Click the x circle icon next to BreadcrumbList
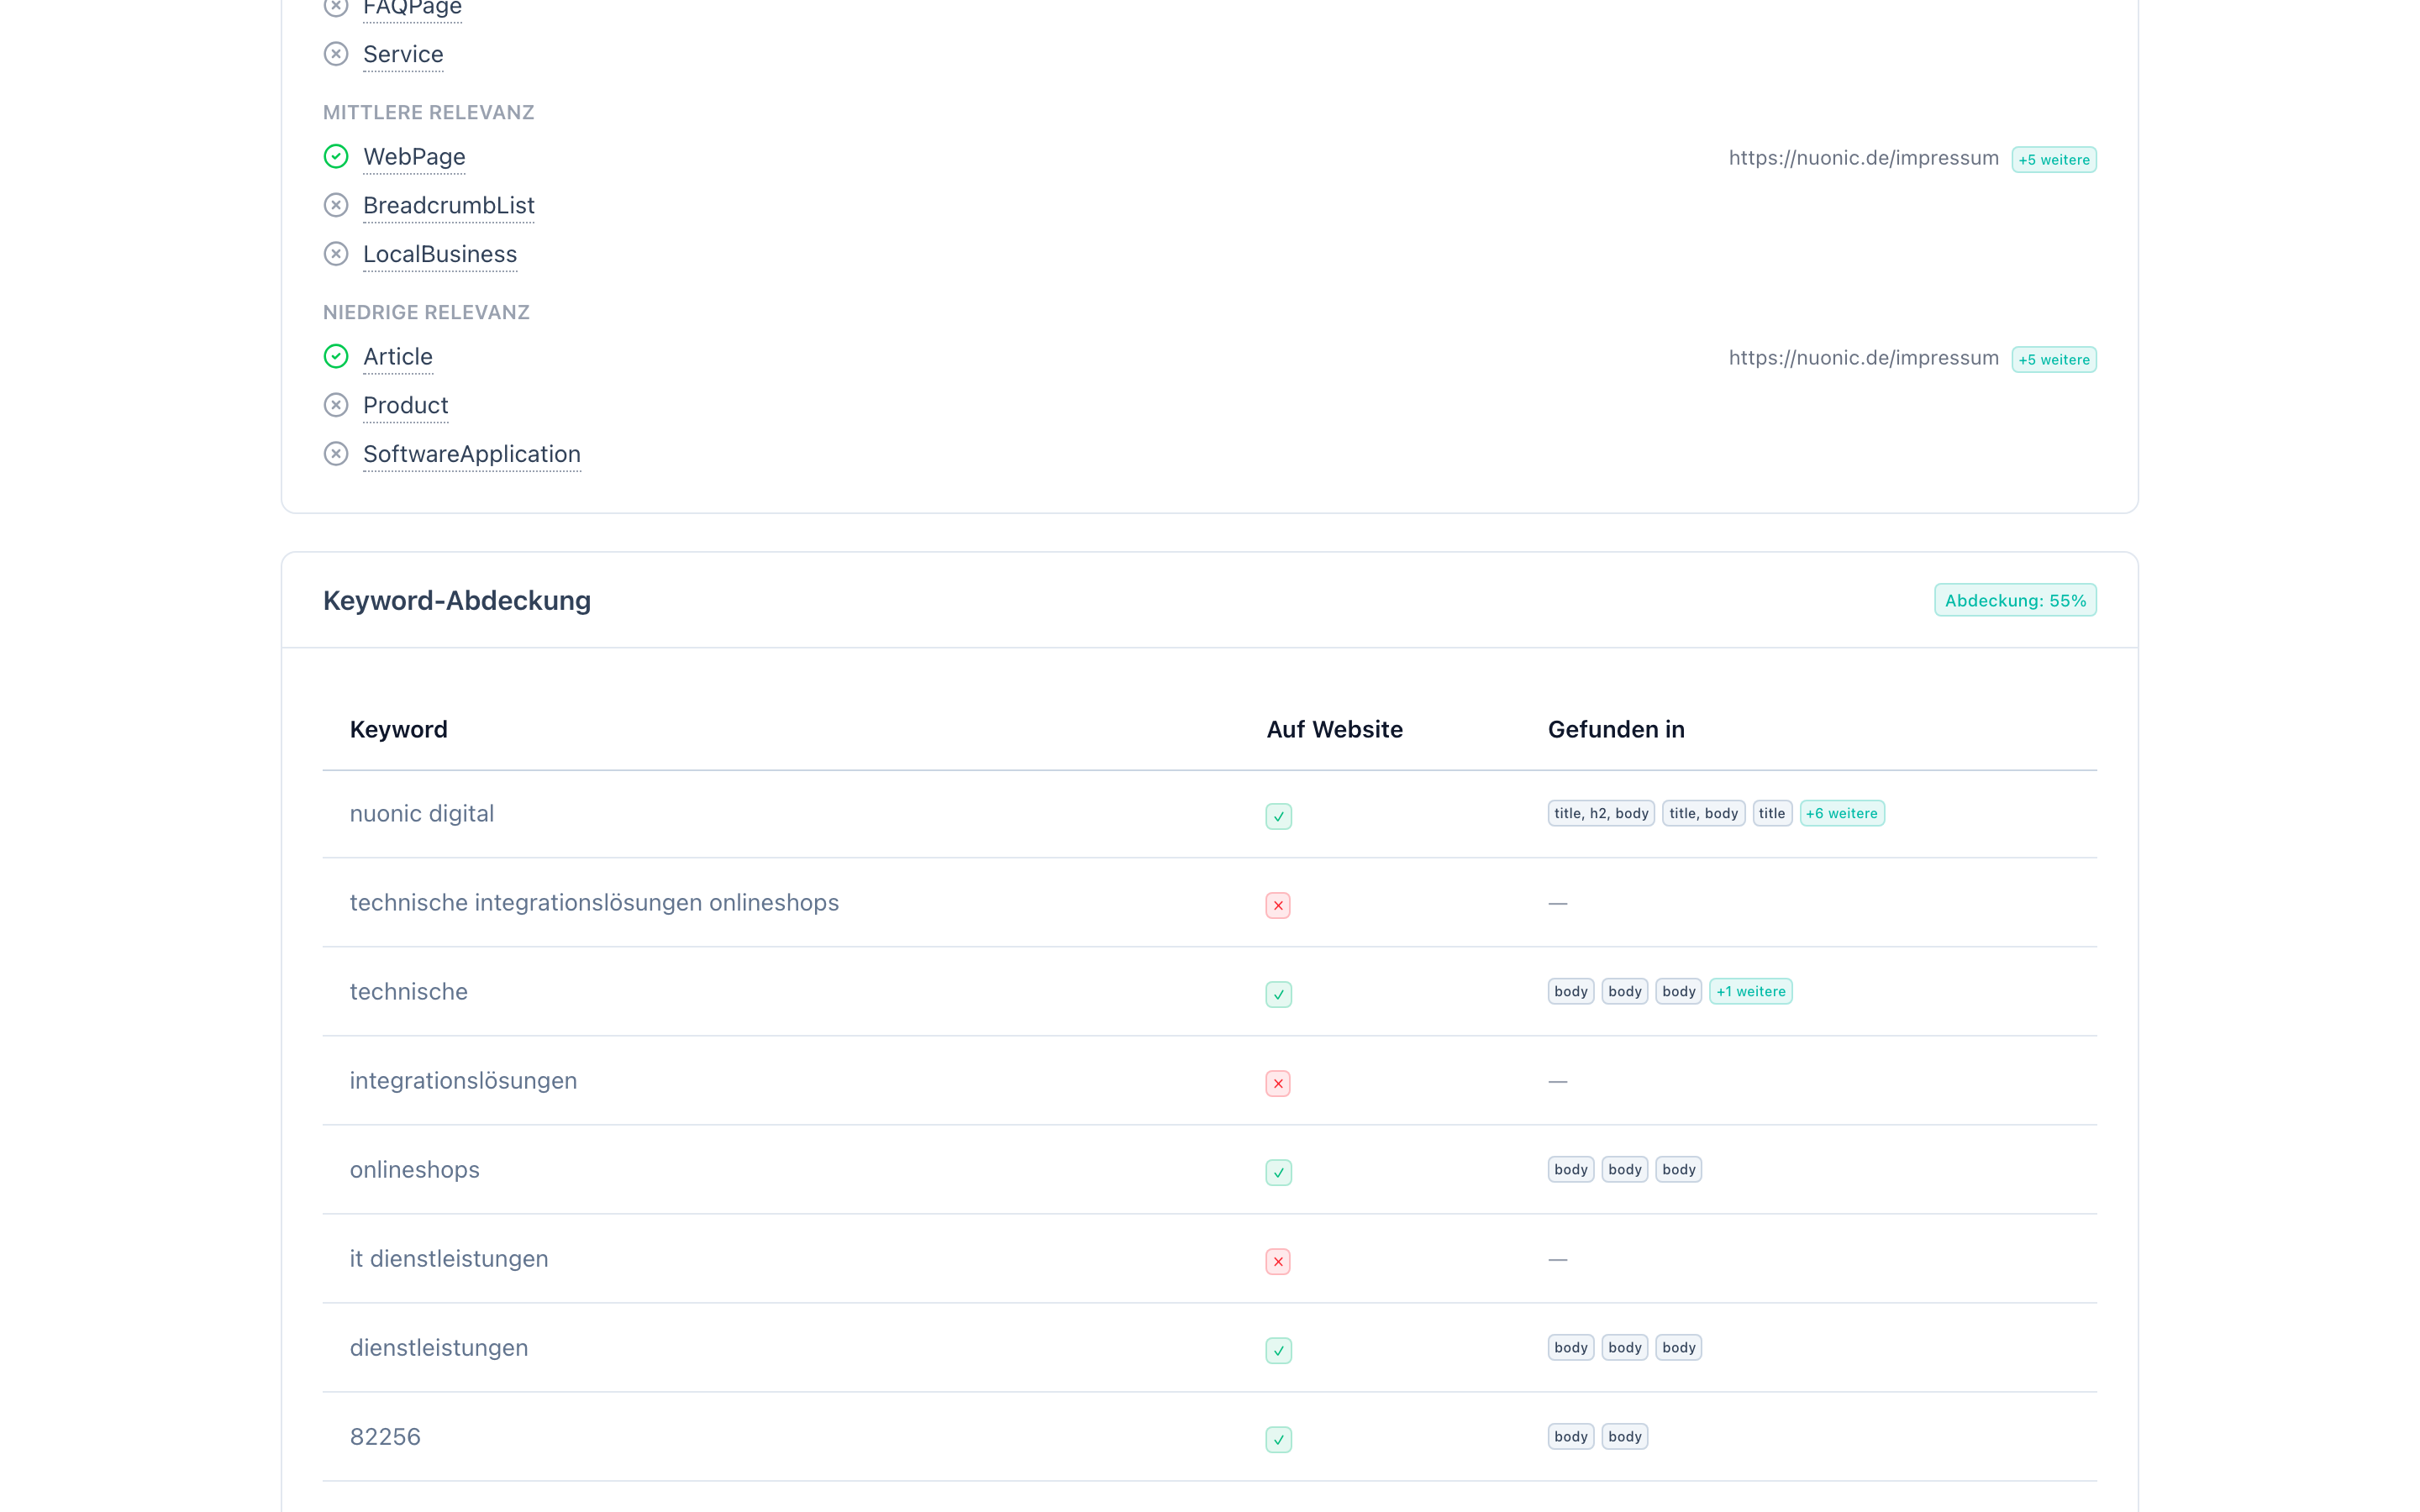The width and height of the screenshot is (2420, 1512). pos(336,205)
